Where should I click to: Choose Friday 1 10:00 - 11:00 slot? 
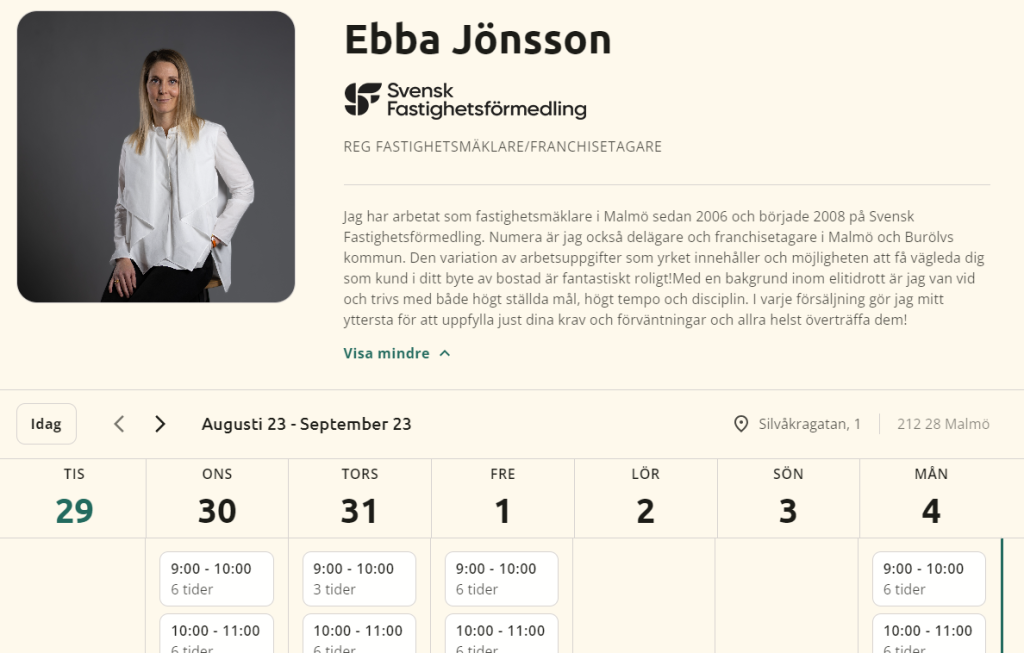click(x=502, y=633)
